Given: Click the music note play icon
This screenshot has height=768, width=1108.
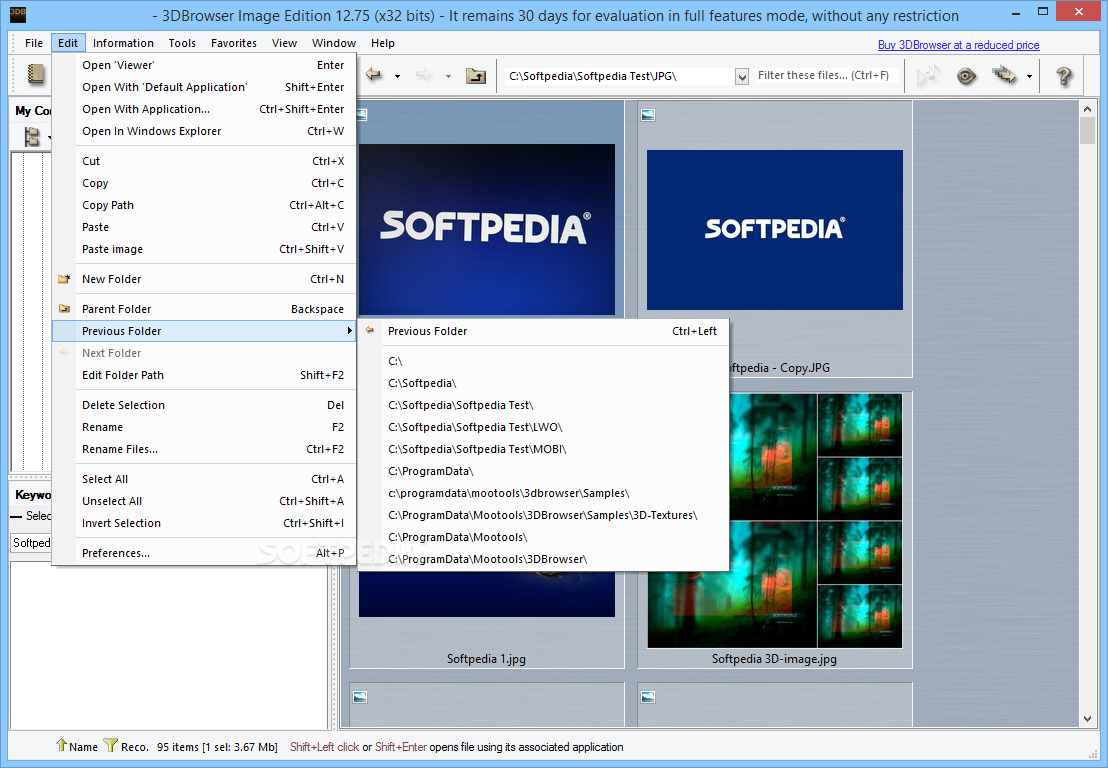Looking at the screenshot, I should (929, 75).
